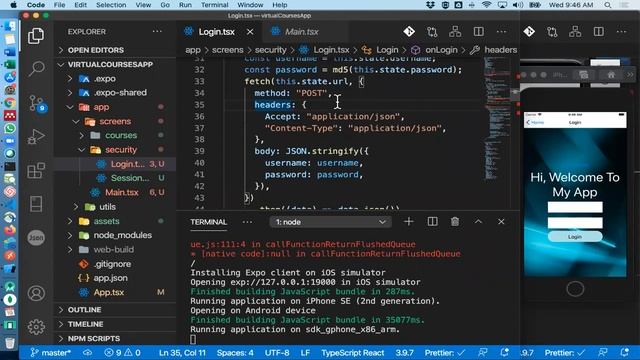Open the Run menu
This screenshot has height=360, width=640.
click(x=185, y=5)
